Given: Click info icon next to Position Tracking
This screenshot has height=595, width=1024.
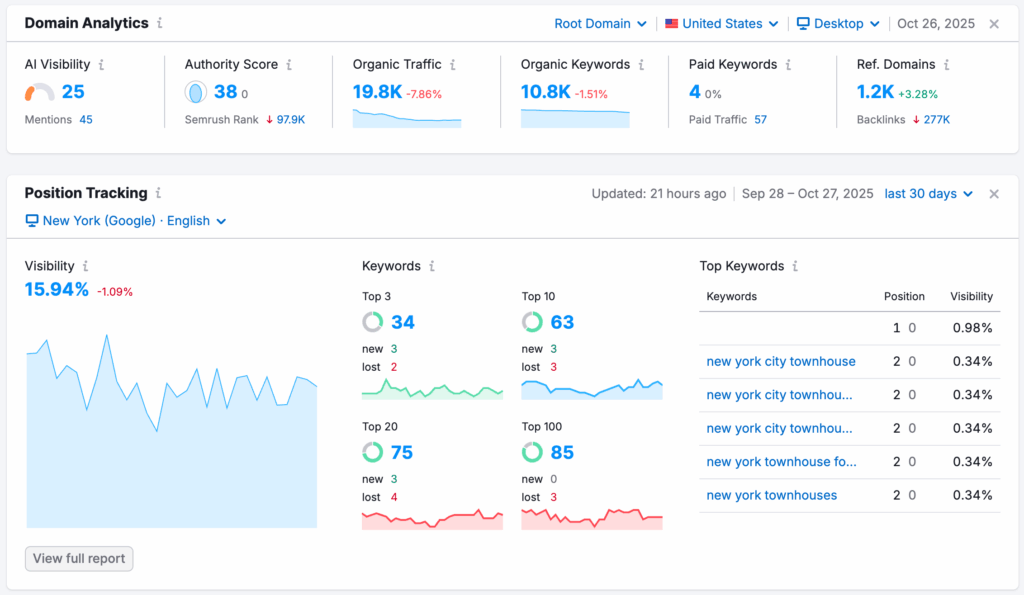Looking at the screenshot, I should [158, 193].
